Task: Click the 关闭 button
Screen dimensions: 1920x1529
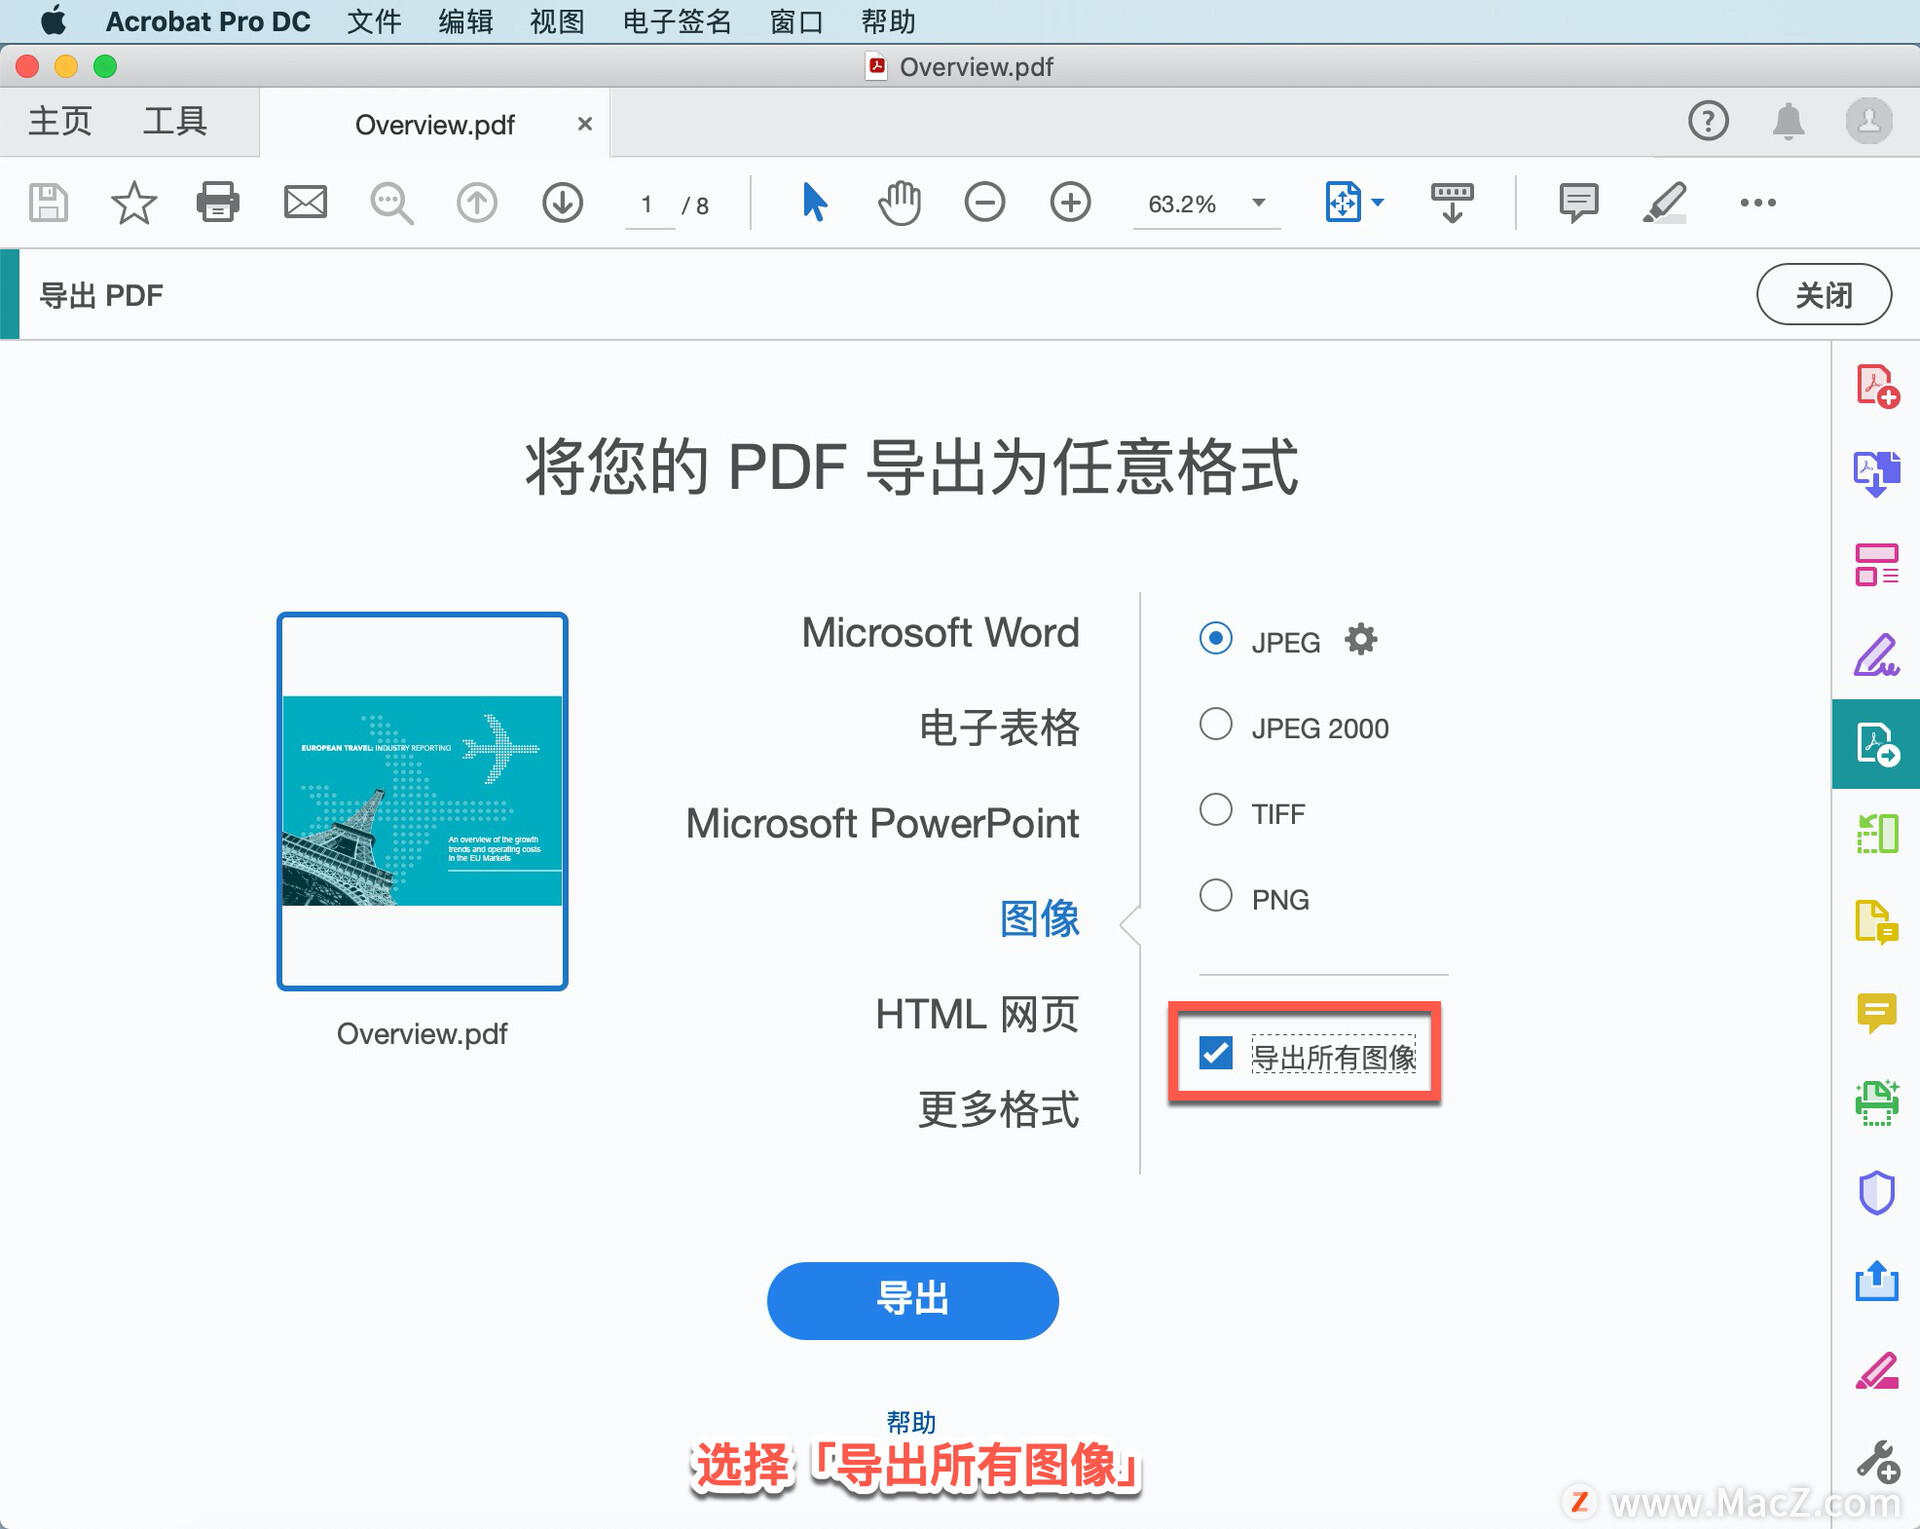Action: (x=1823, y=295)
